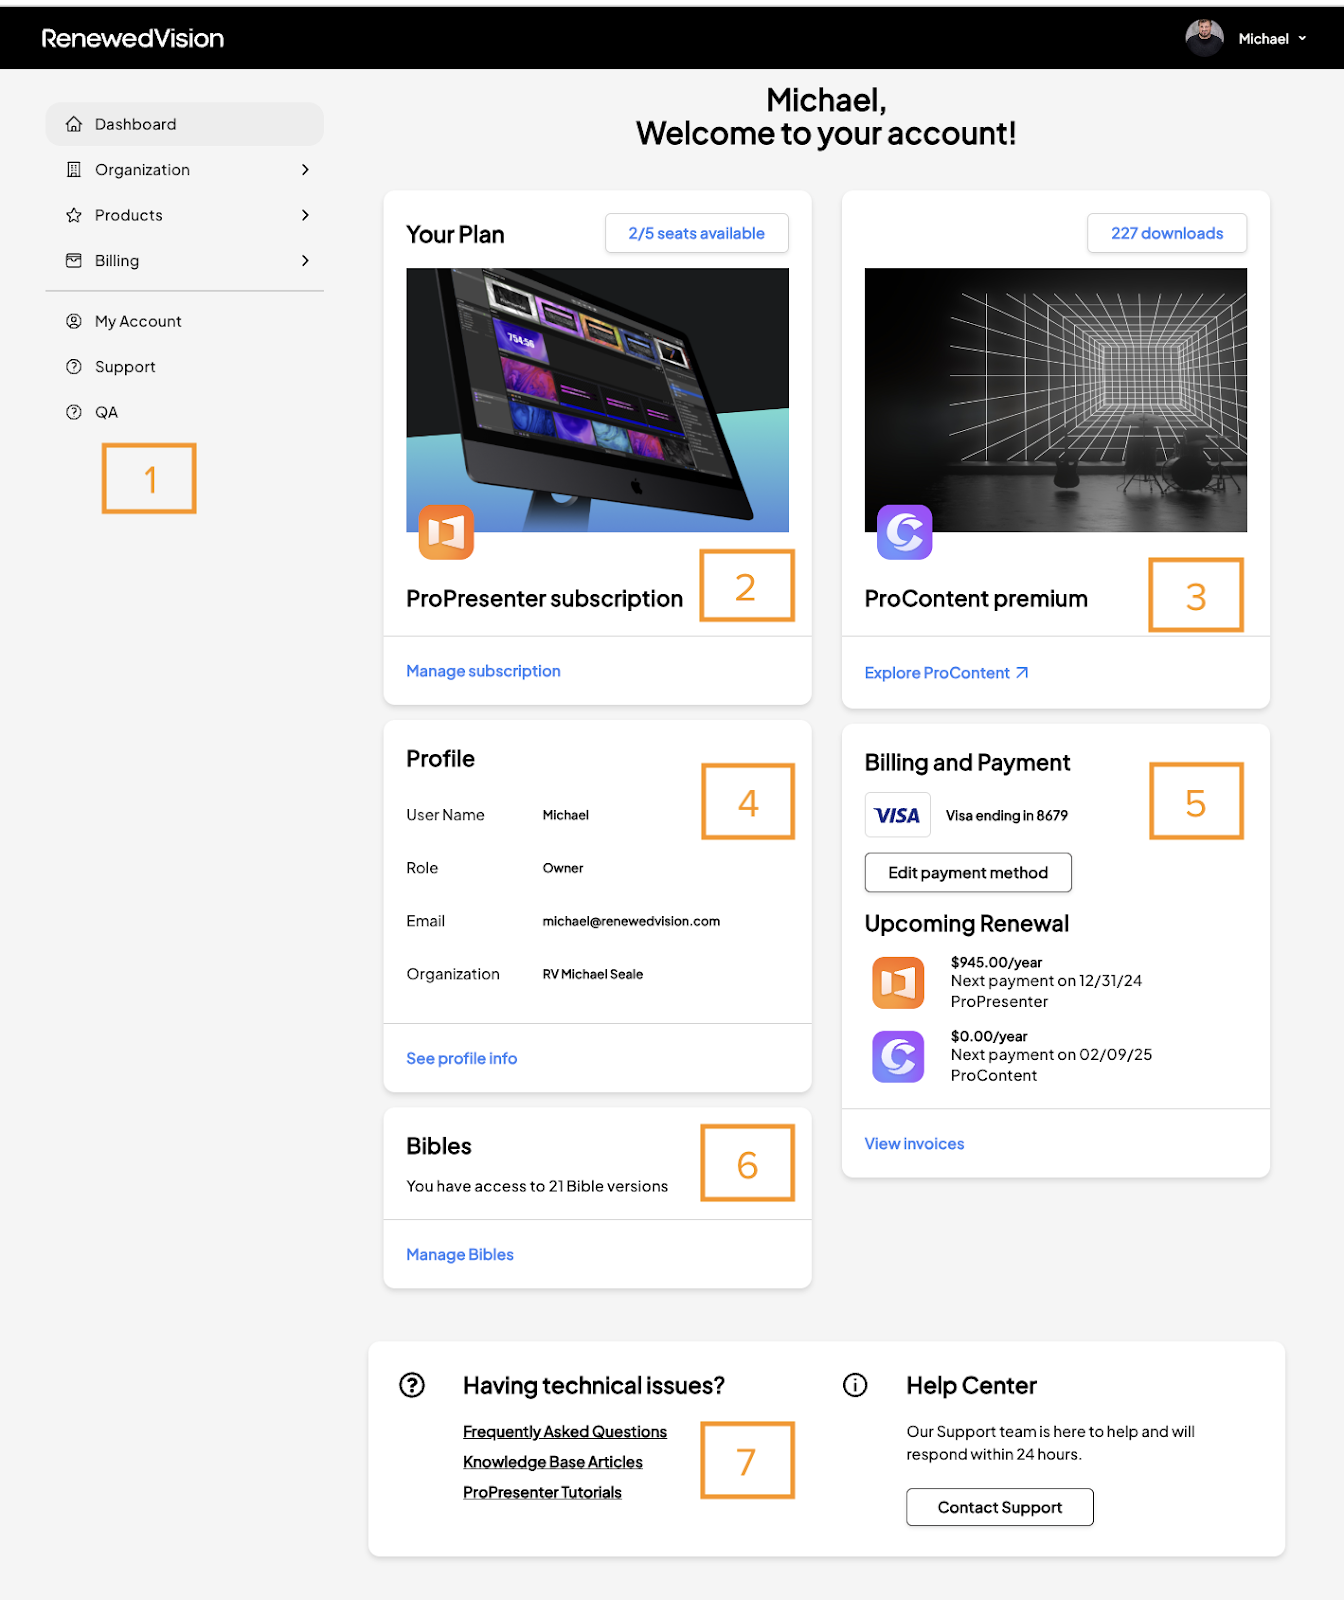Click the external arrow beside Explore ProContent
1344x1600 pixels.
(1022, 673)
